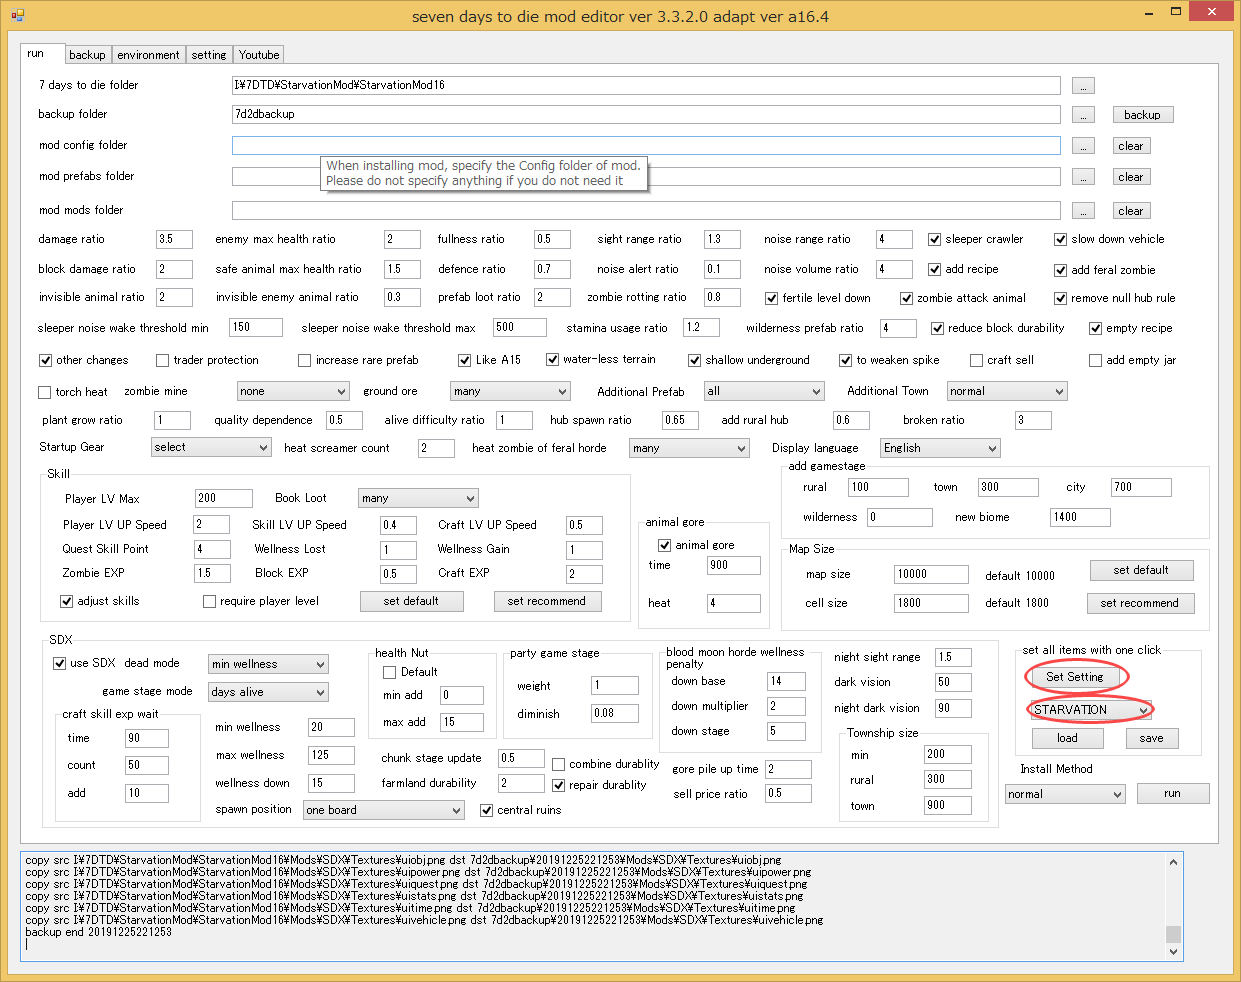Click the Set Setting button
Image resolution: width=1241 pixels, height=982 pixels.
tap(1075, 677)
